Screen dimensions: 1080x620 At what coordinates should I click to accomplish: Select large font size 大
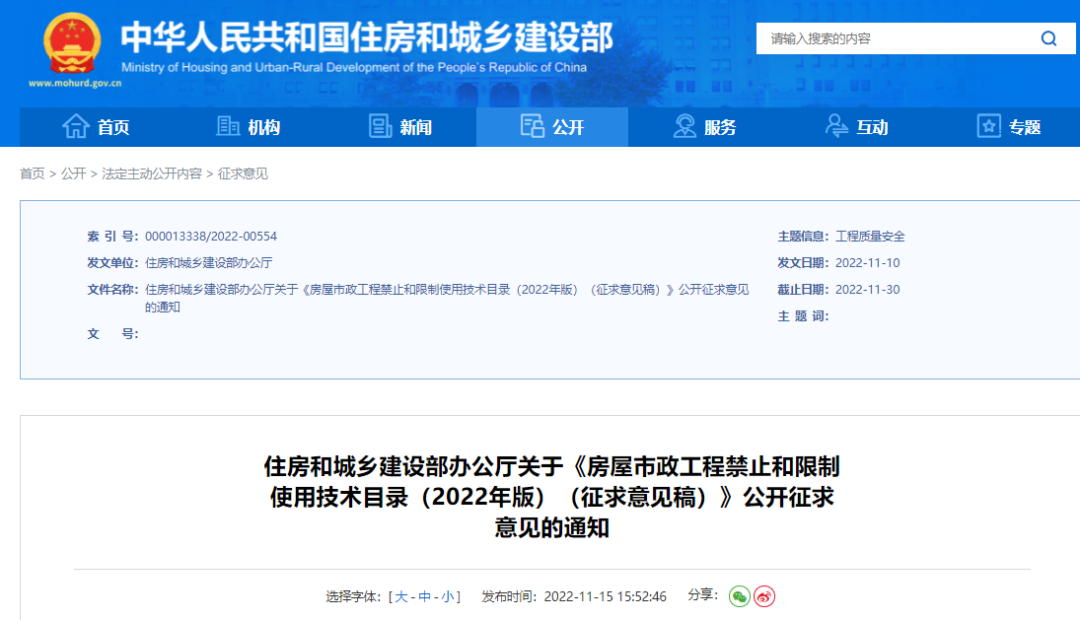click(x=401, y=597)
